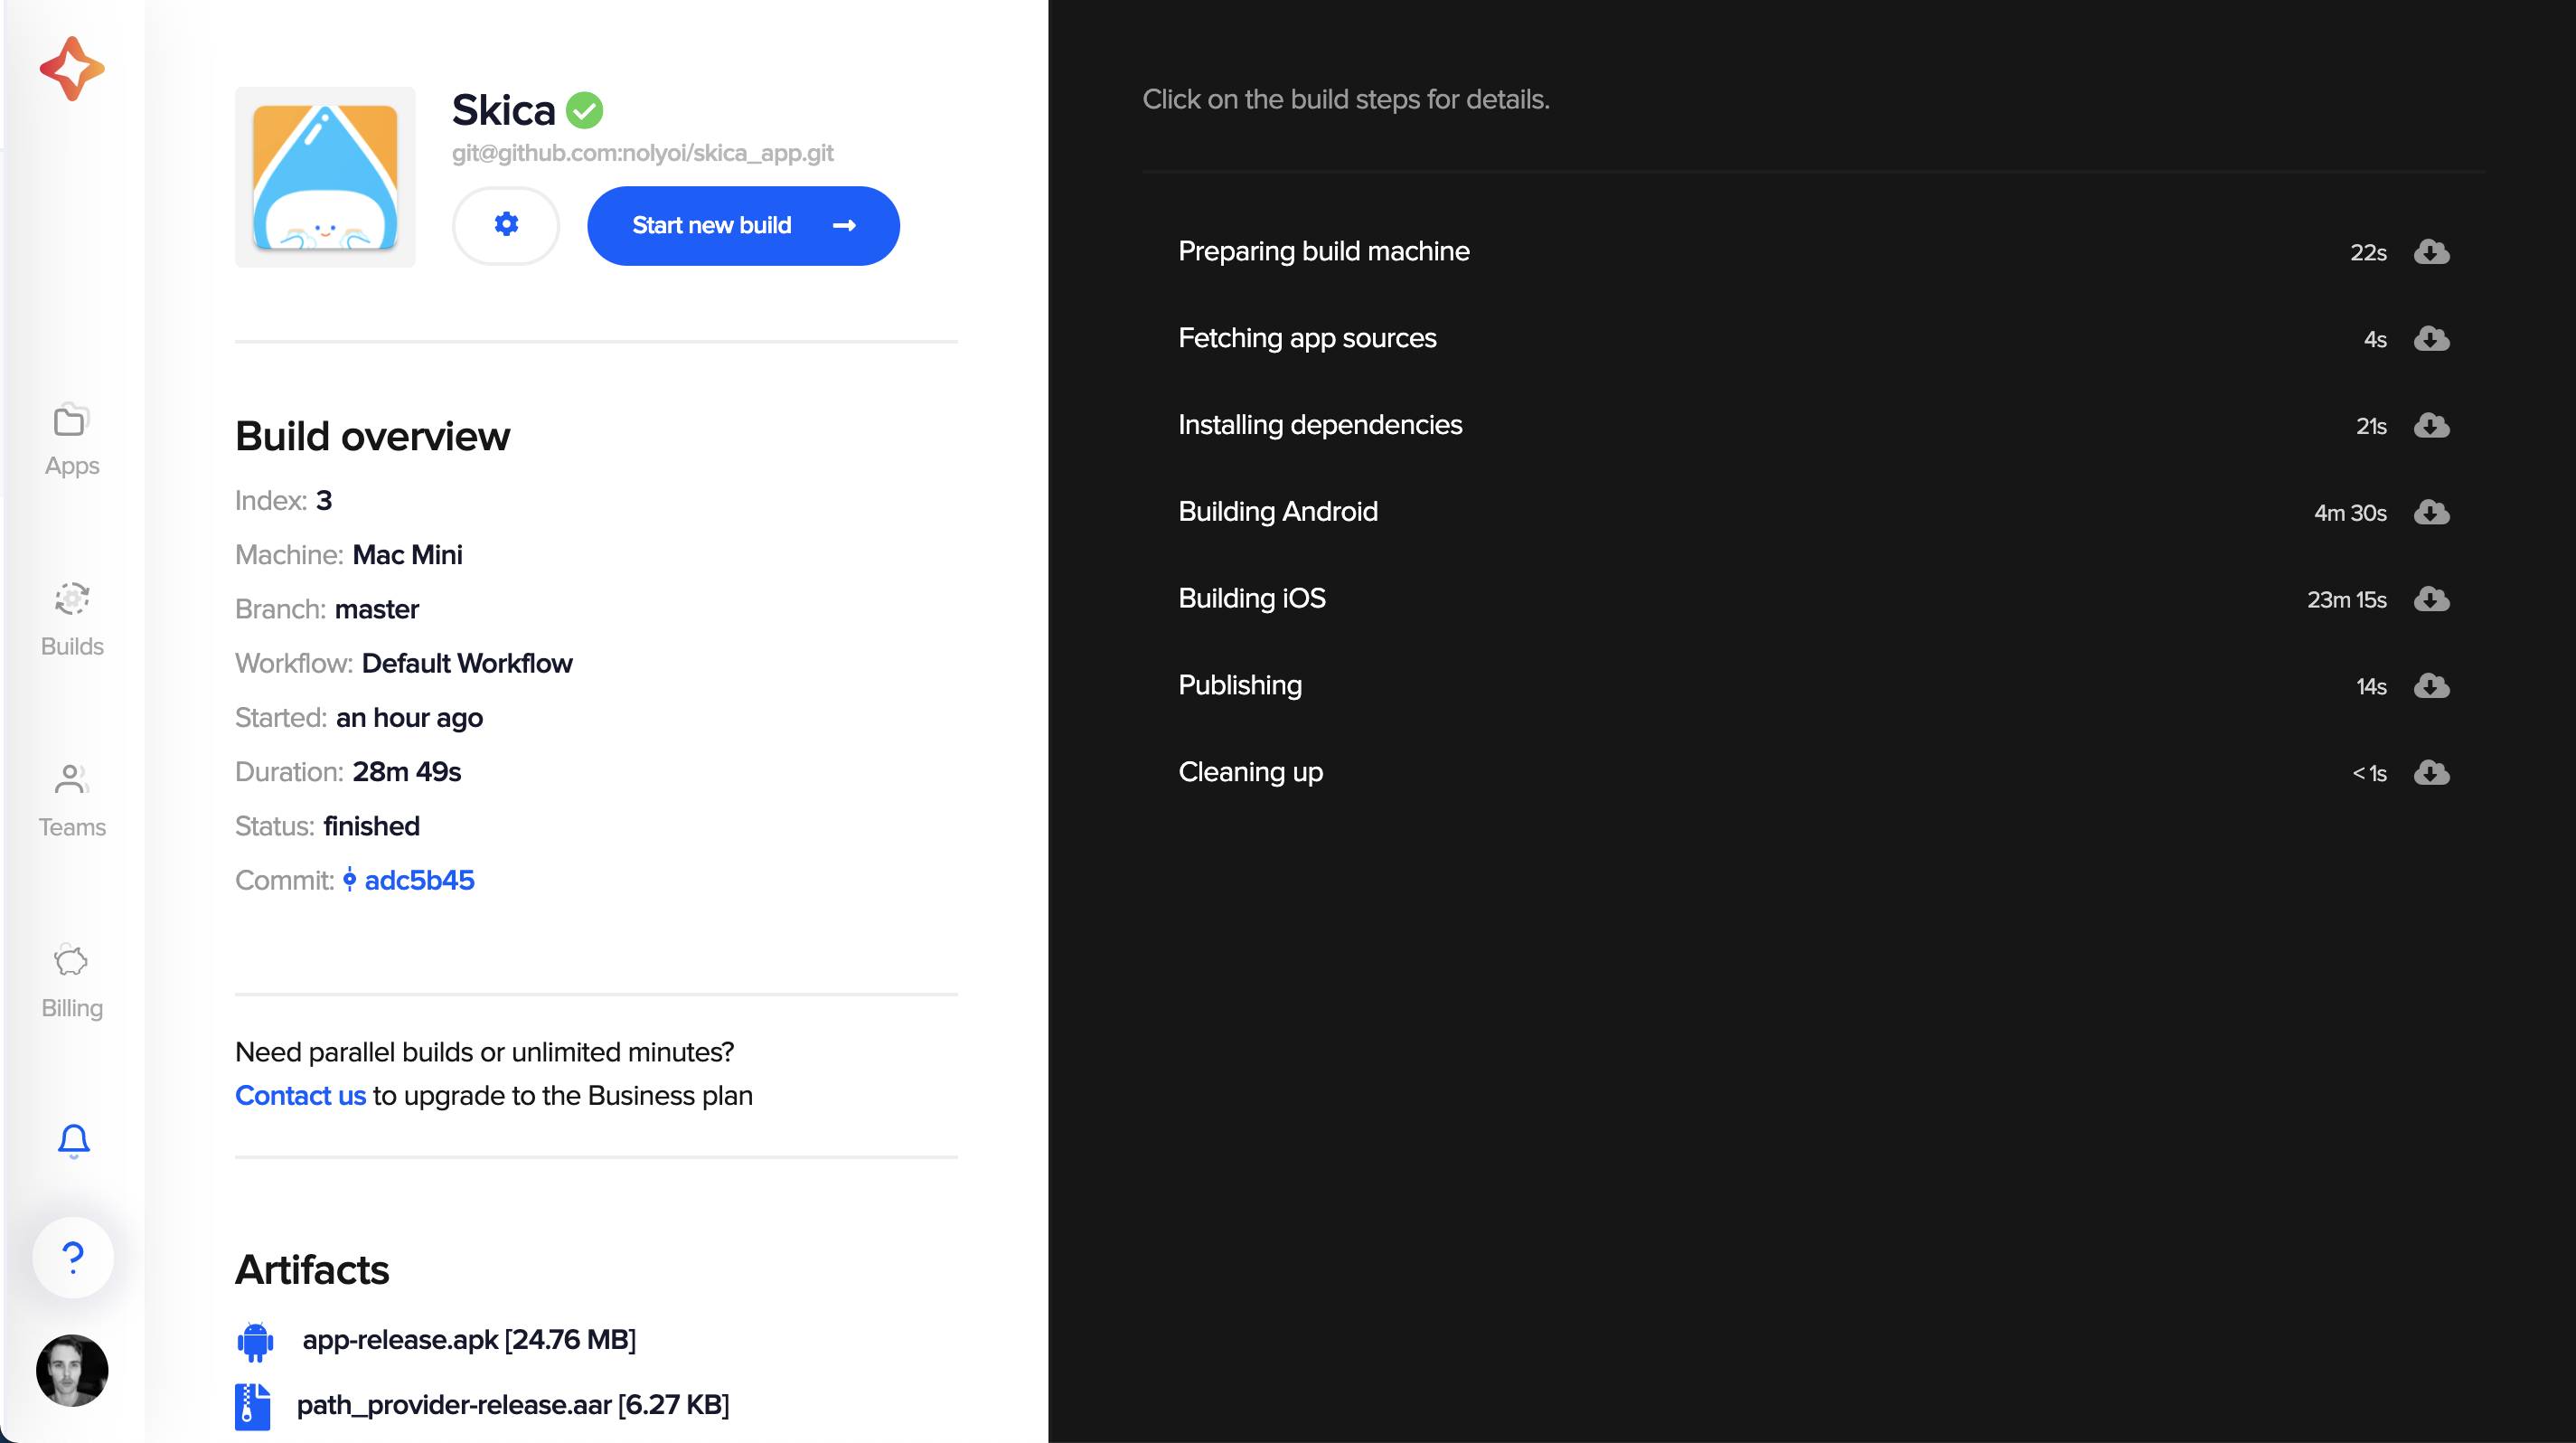Download Publishing step log
The image size is (2576, 1443).
[x=2431, y=686]
